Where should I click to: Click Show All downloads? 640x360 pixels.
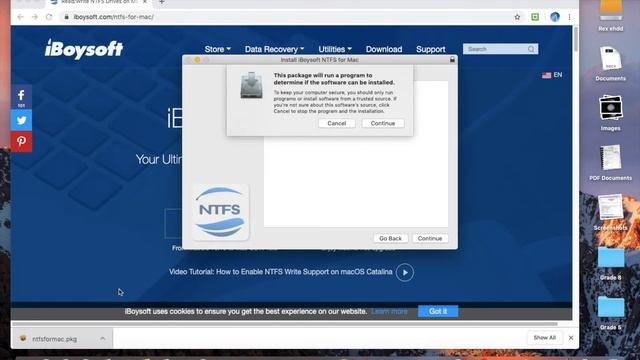coord(544,338)
